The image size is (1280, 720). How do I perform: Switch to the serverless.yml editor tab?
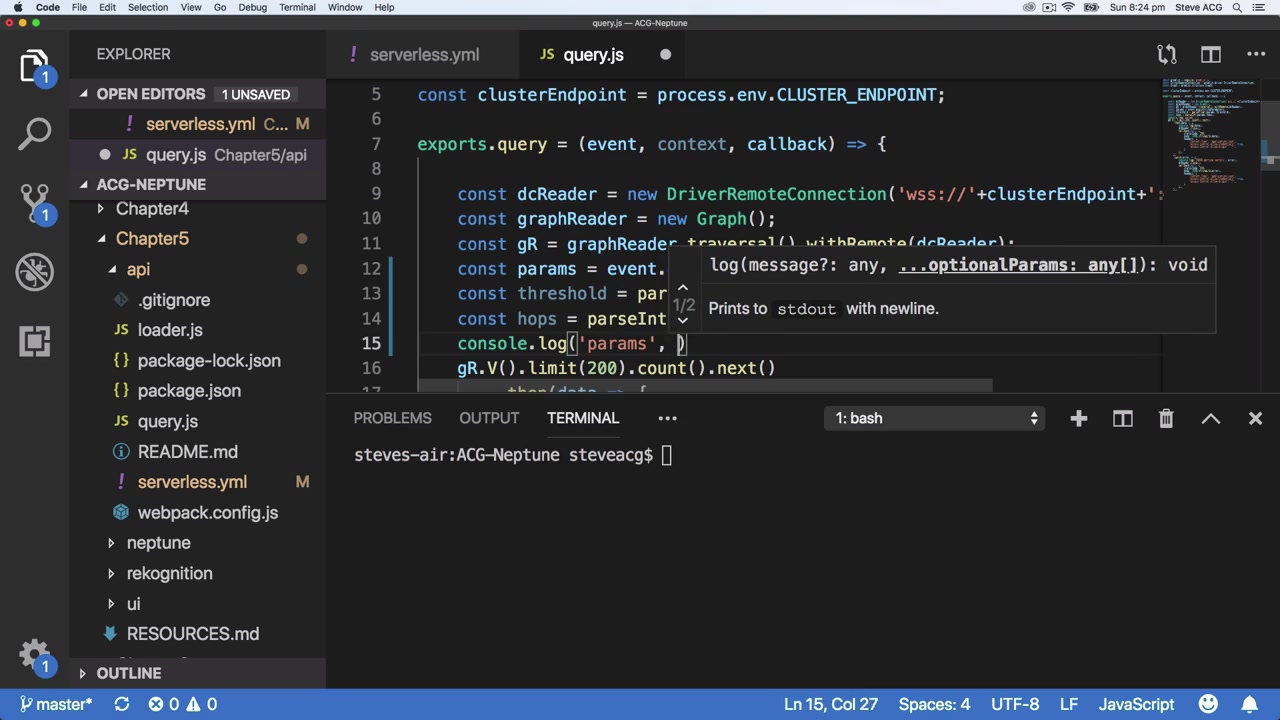pyautogui.click(x=424, y=55)
